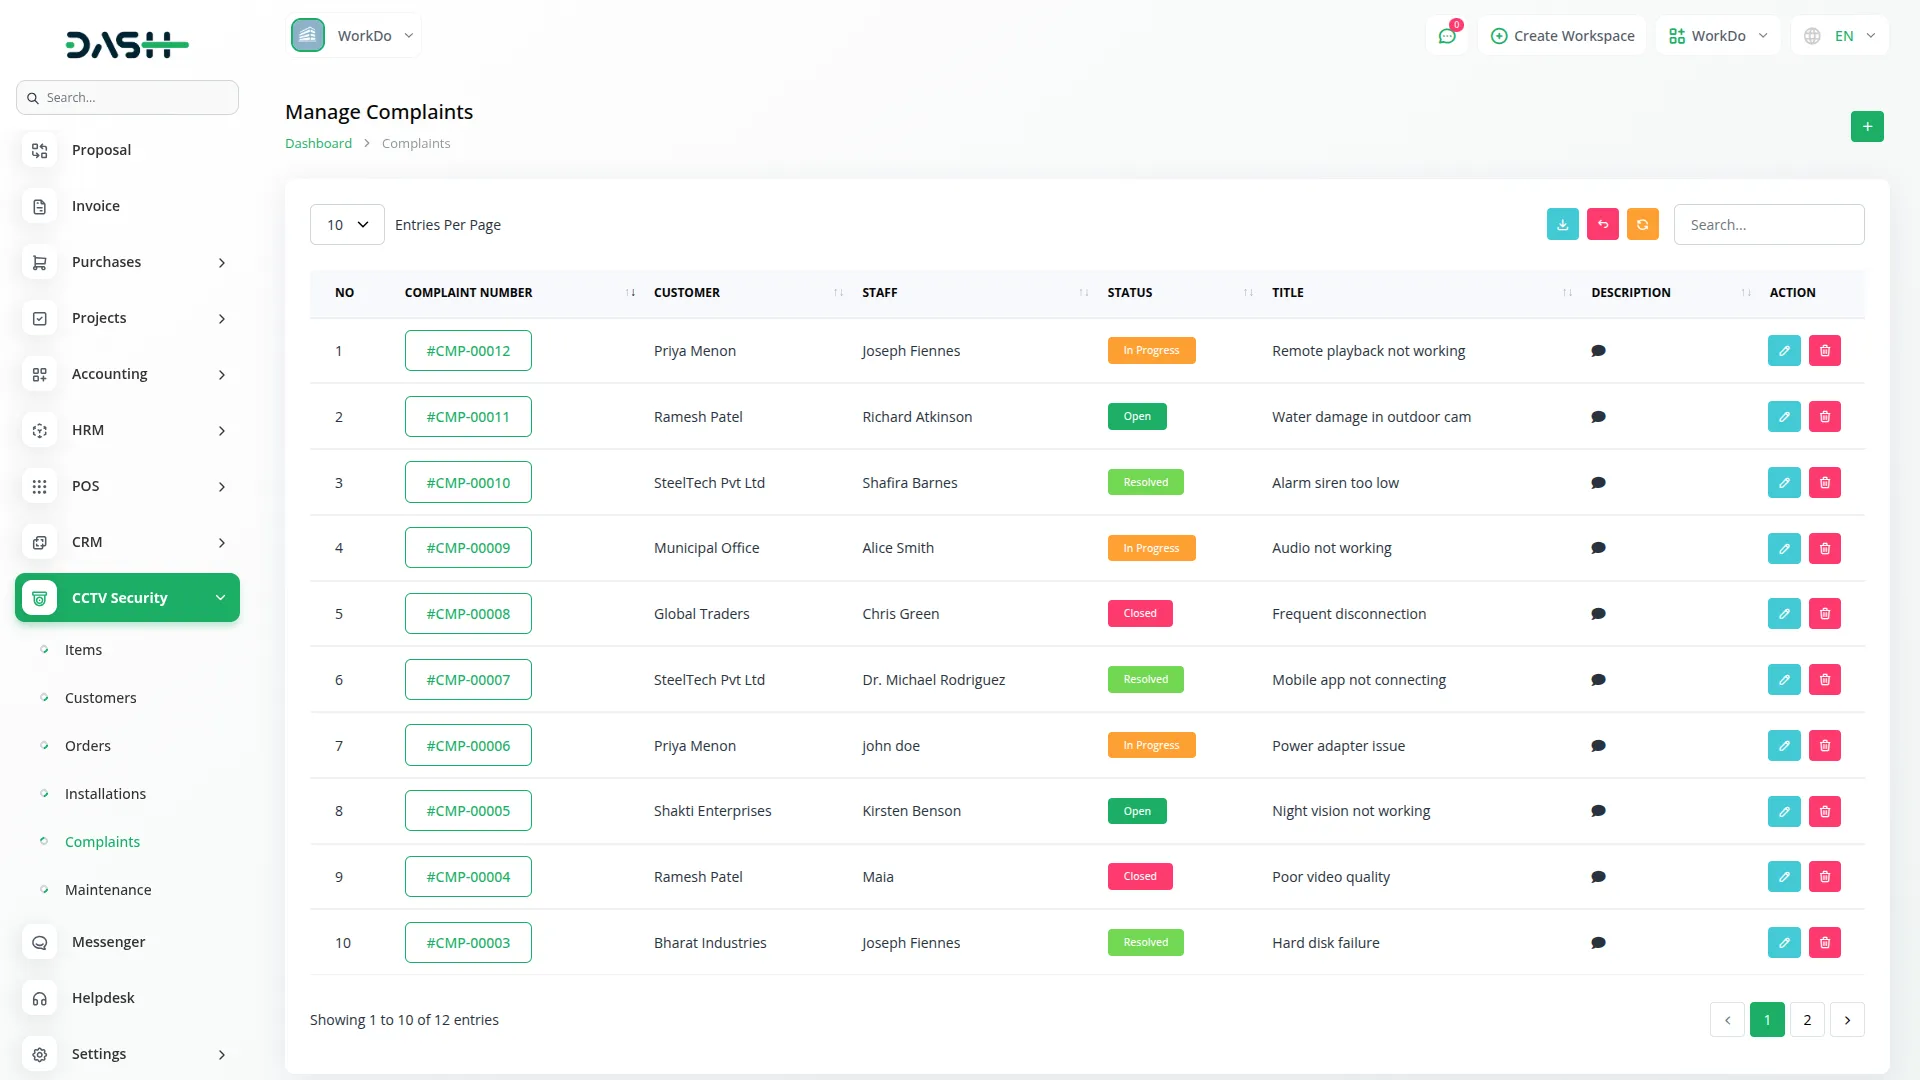Open Installations in the sidebar
Viewport: 1920px width, 1080px height.
pyautogui.click(x=105, y=794)
